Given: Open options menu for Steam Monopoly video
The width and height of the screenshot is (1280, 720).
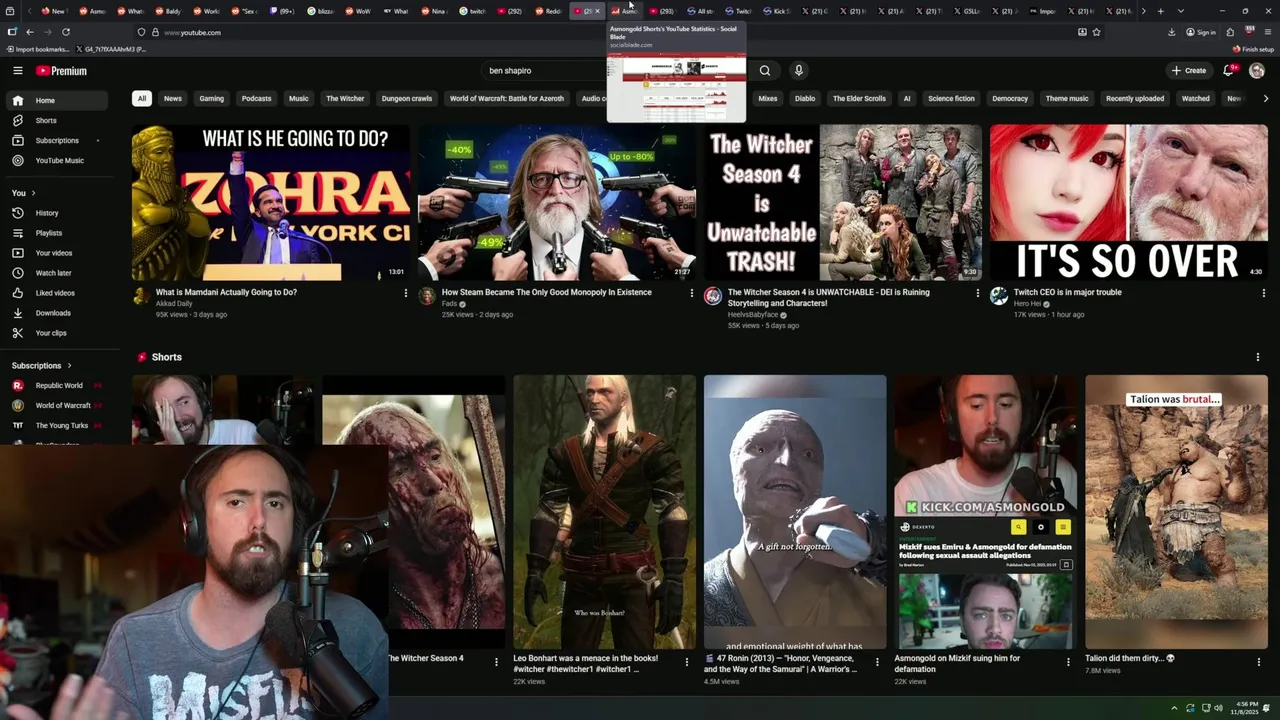Looking at the screenshot, I should [692, 293].
